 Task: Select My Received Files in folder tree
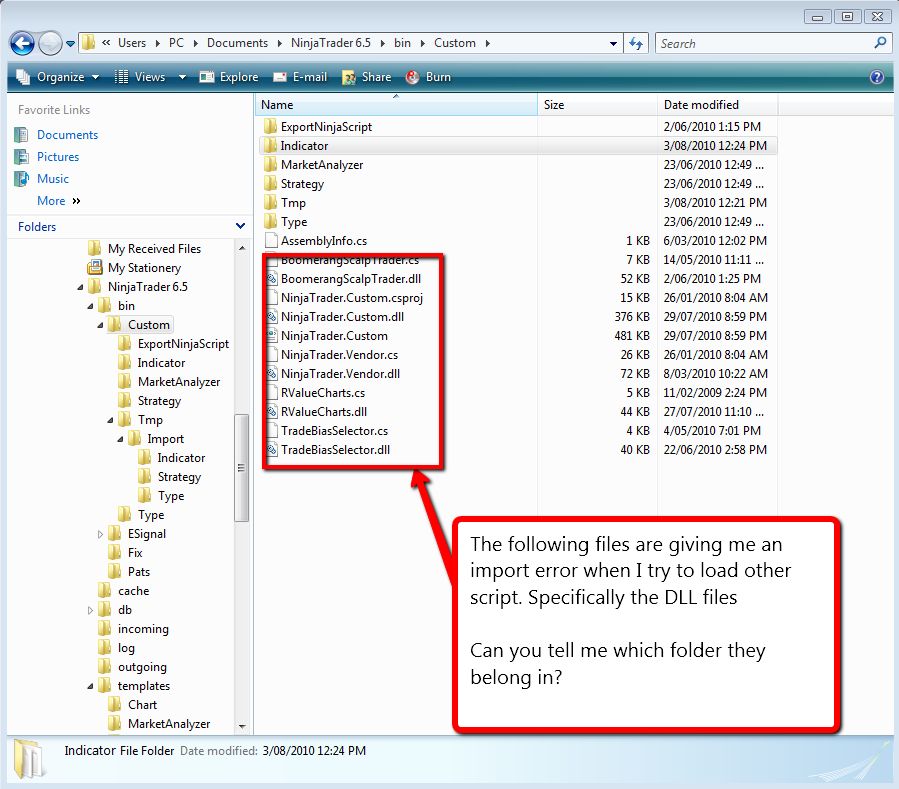point(144,249)
